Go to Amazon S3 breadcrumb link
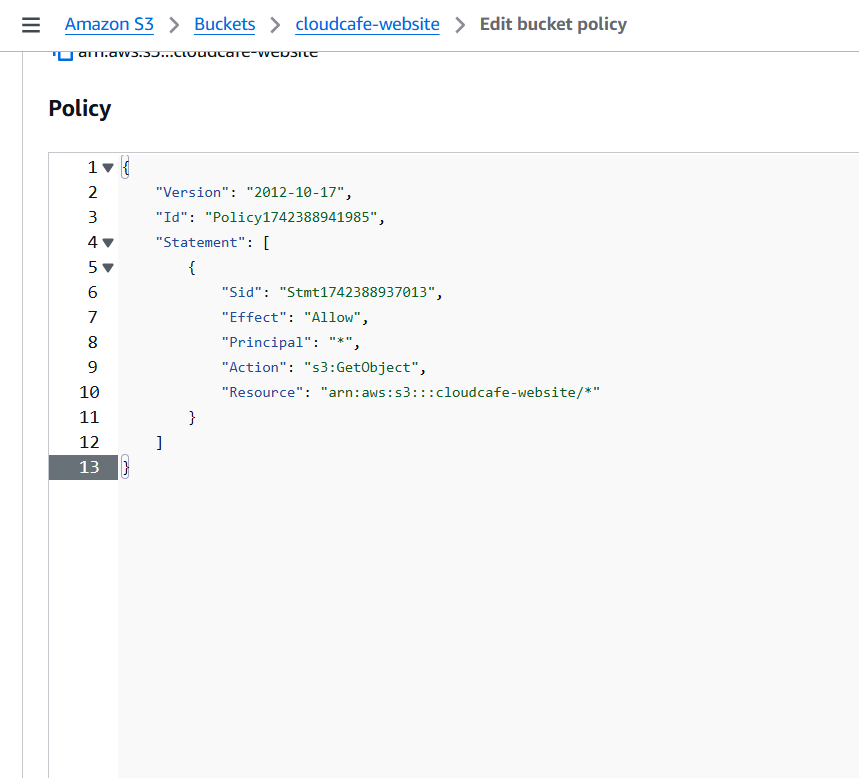Screen dimensions: 859x778 [109, 24]
